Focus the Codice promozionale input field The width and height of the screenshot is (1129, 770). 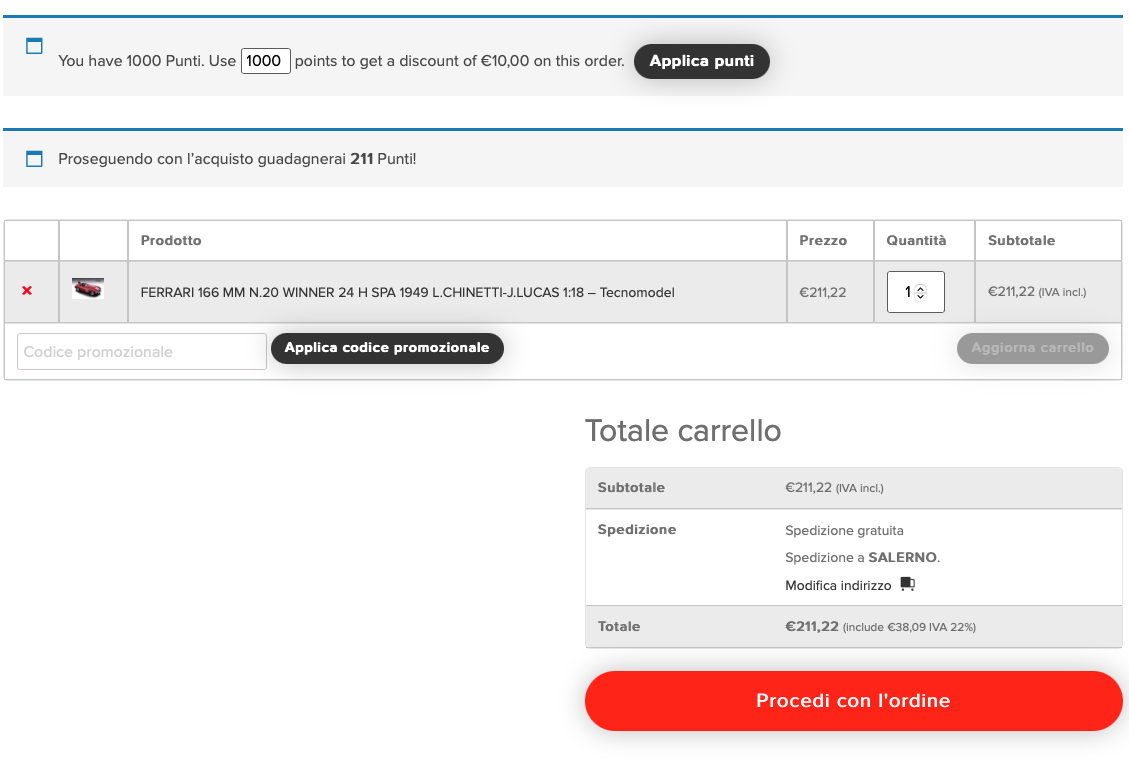click(x=142, y=352)
